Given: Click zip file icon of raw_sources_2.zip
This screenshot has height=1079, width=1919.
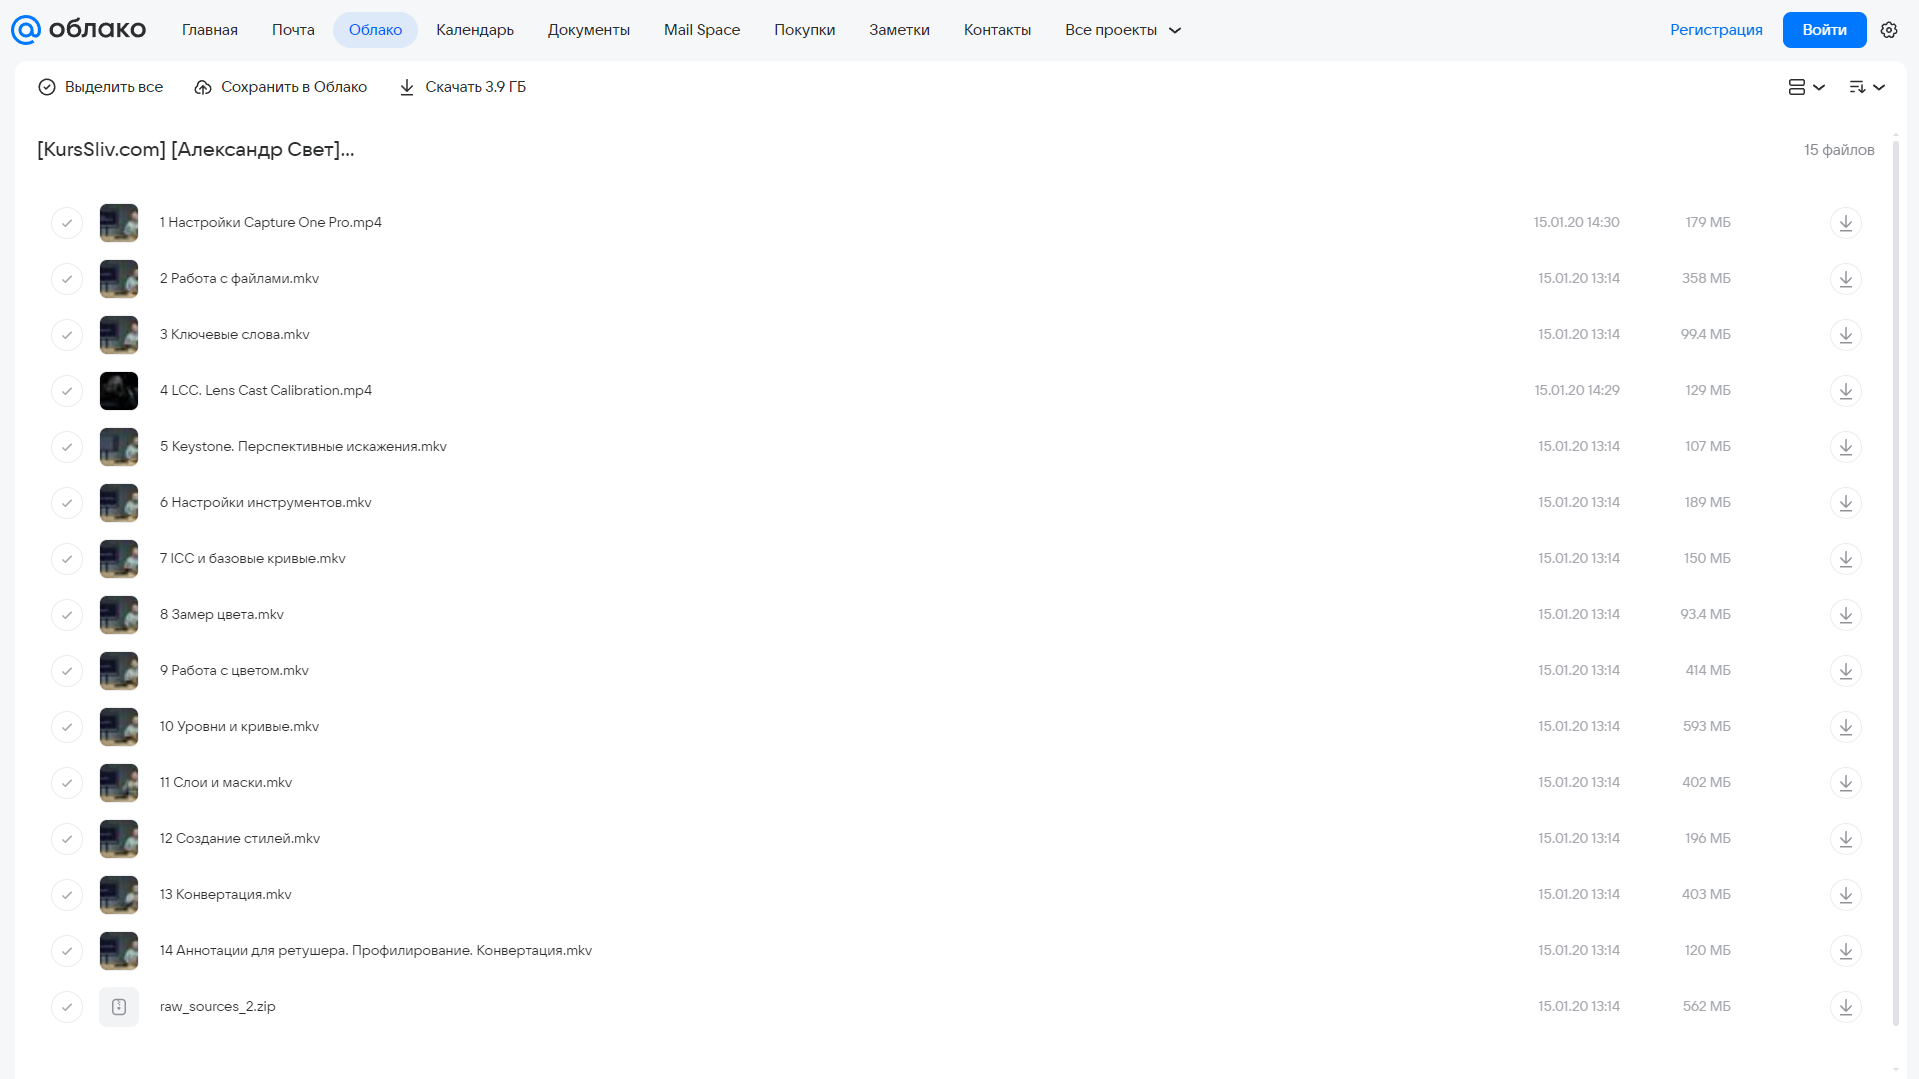Looking at the screenshot, I should coord(119,1007).
